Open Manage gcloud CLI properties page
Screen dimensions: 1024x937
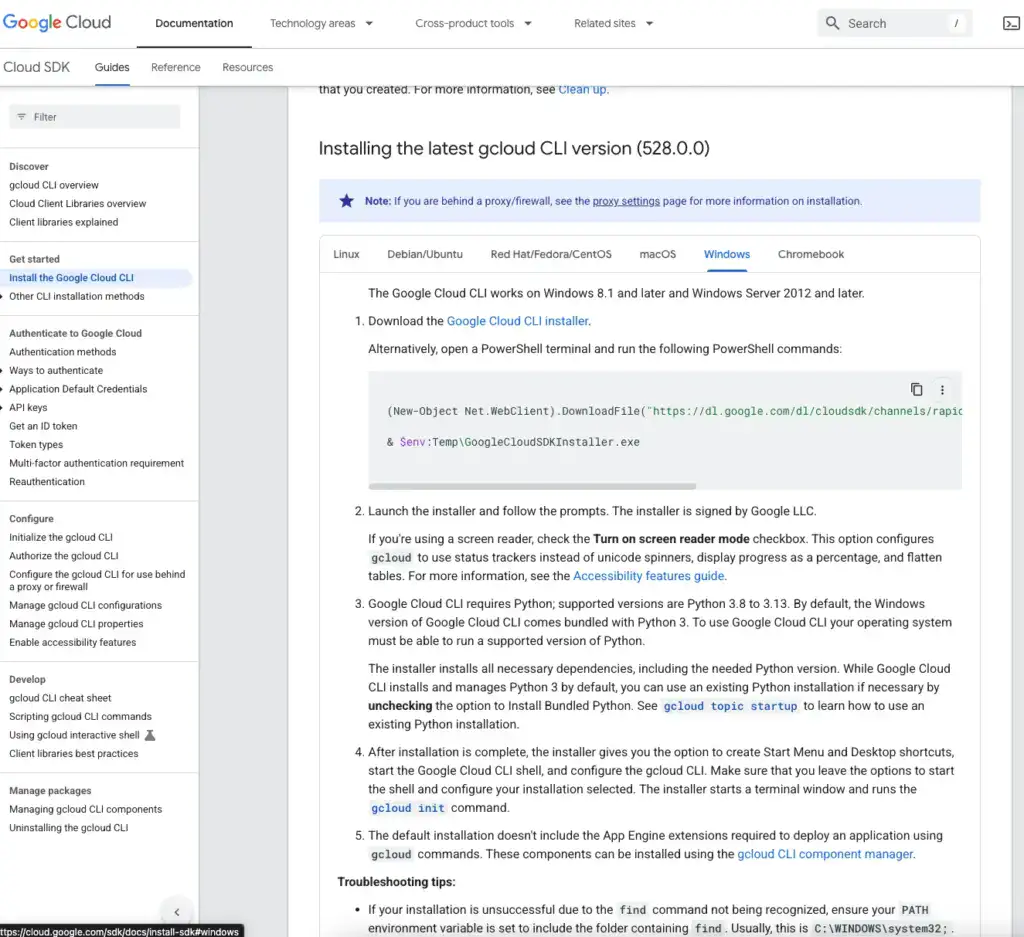click(76, 624)
